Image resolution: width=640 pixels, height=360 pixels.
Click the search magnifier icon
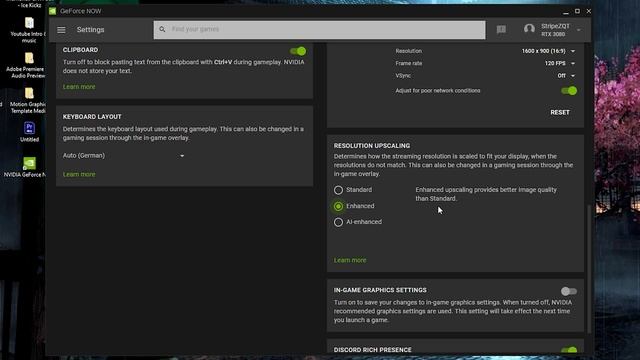point(162,29)
